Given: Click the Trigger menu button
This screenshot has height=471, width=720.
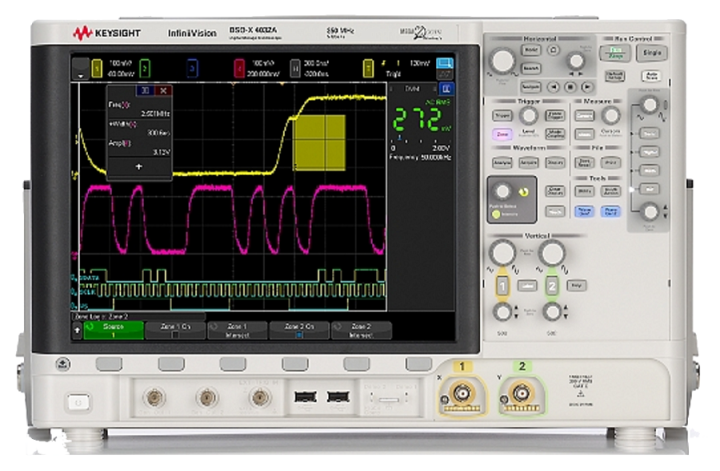Looking at the screenshot, I should point(502,116).
